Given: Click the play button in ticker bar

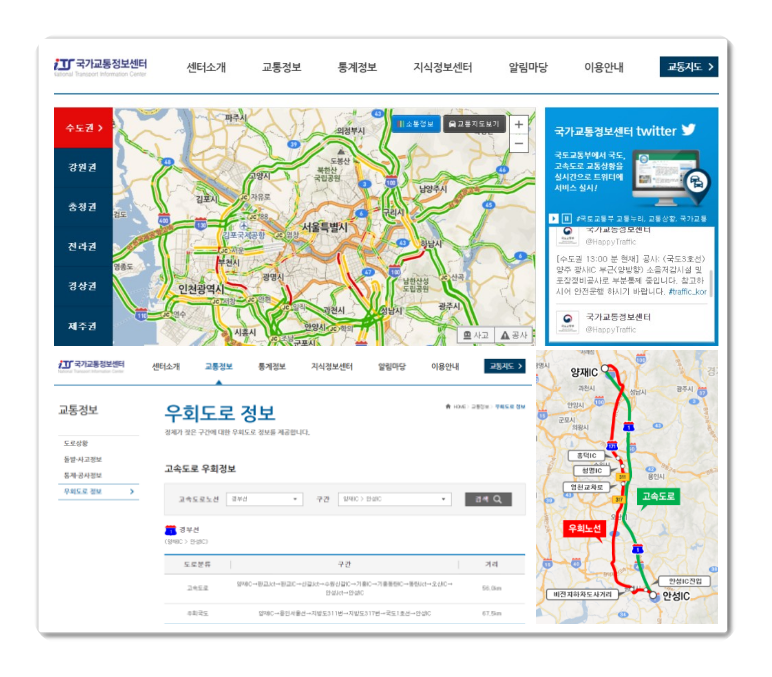Looking at the screenshot, I should coord(554,218).
